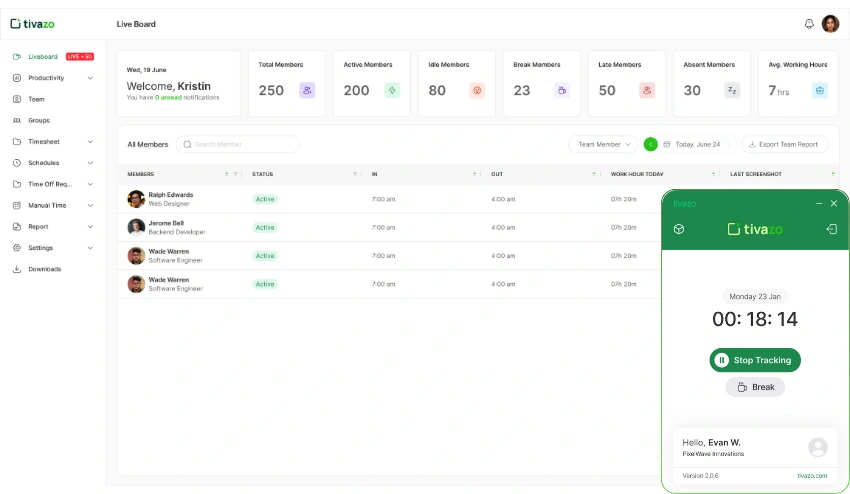Click the Break button in tracker widget

point(755,387)
